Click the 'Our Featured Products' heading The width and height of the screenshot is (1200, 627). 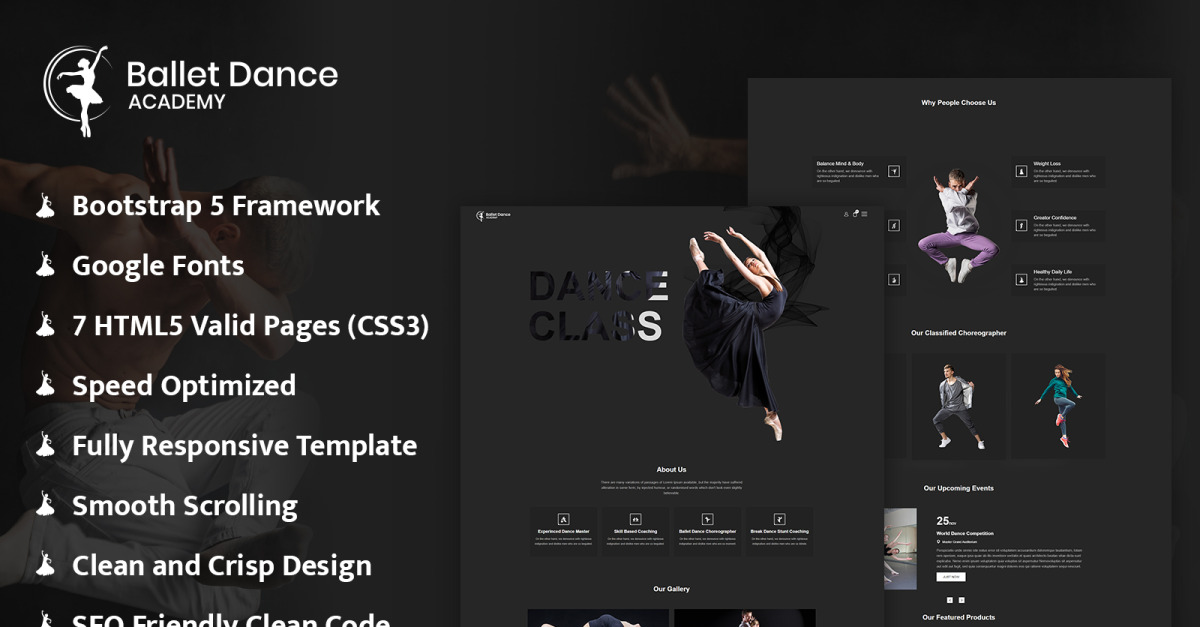[x=959, y=617]
